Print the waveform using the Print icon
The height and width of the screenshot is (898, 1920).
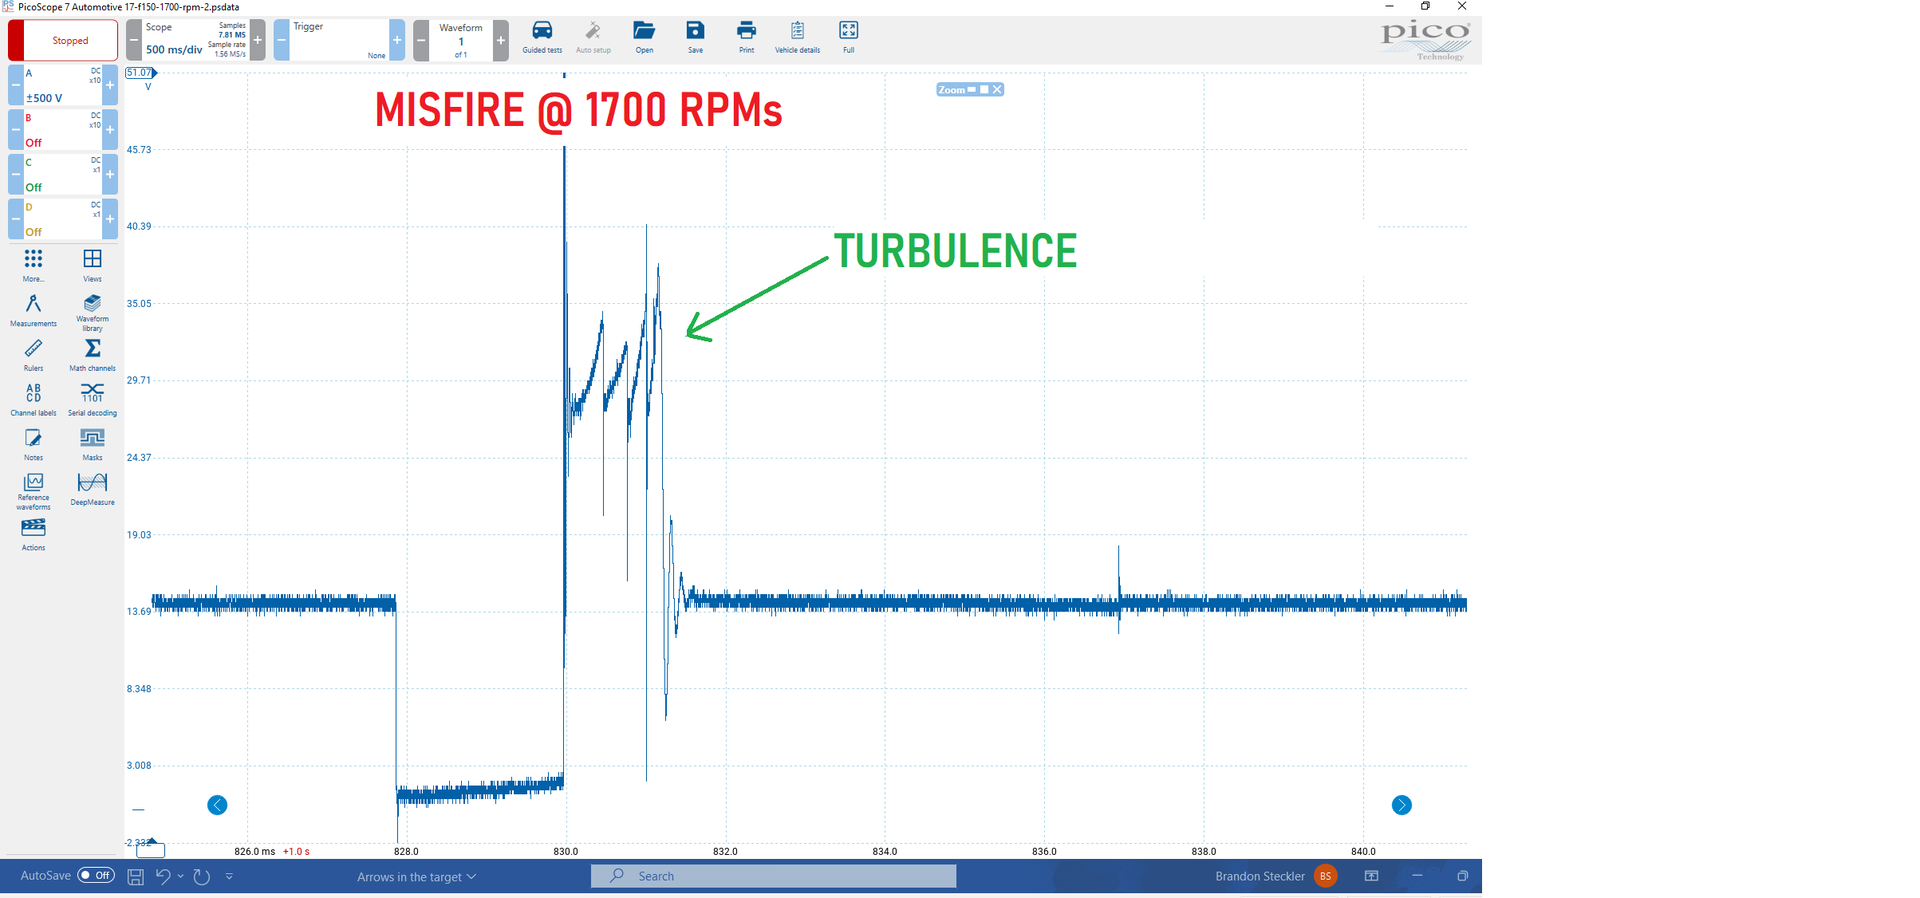click(x=746, y=37)
